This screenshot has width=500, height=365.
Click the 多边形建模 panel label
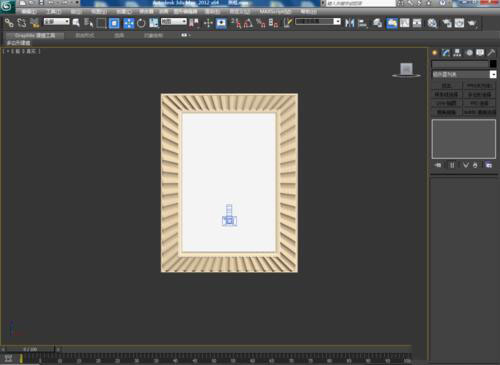[x=18, y=43]
